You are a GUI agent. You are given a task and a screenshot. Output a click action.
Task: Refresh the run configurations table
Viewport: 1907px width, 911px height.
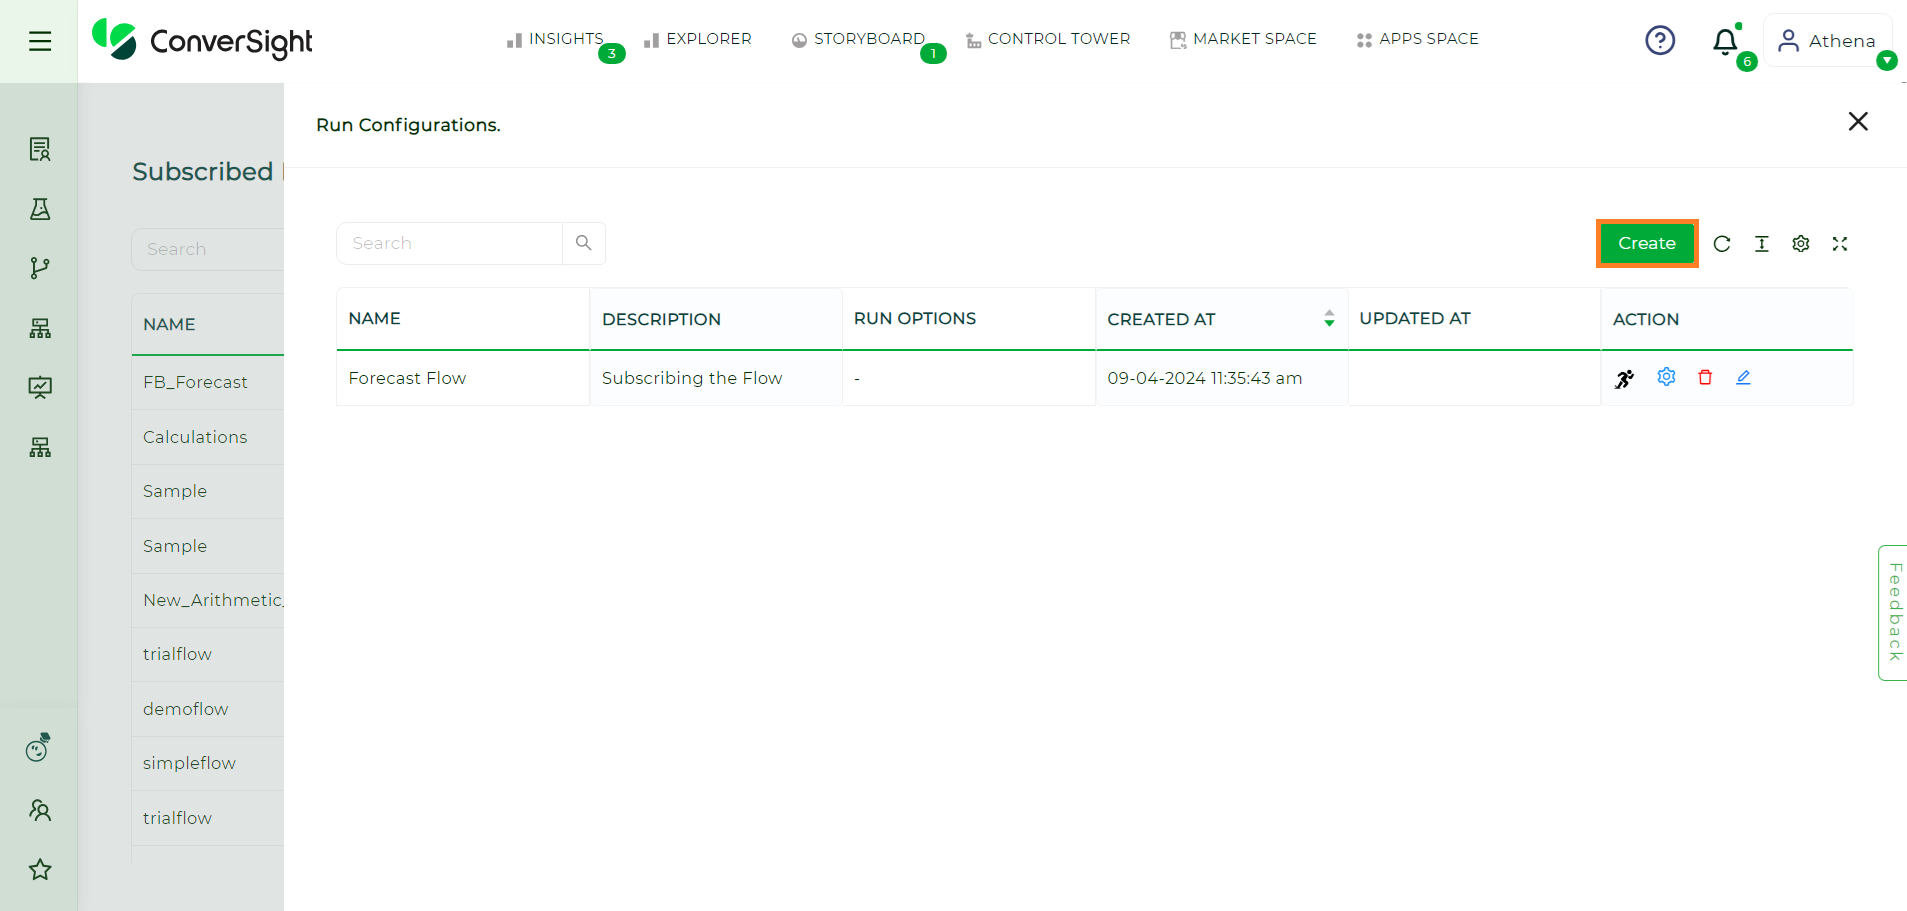[1722, 244]
